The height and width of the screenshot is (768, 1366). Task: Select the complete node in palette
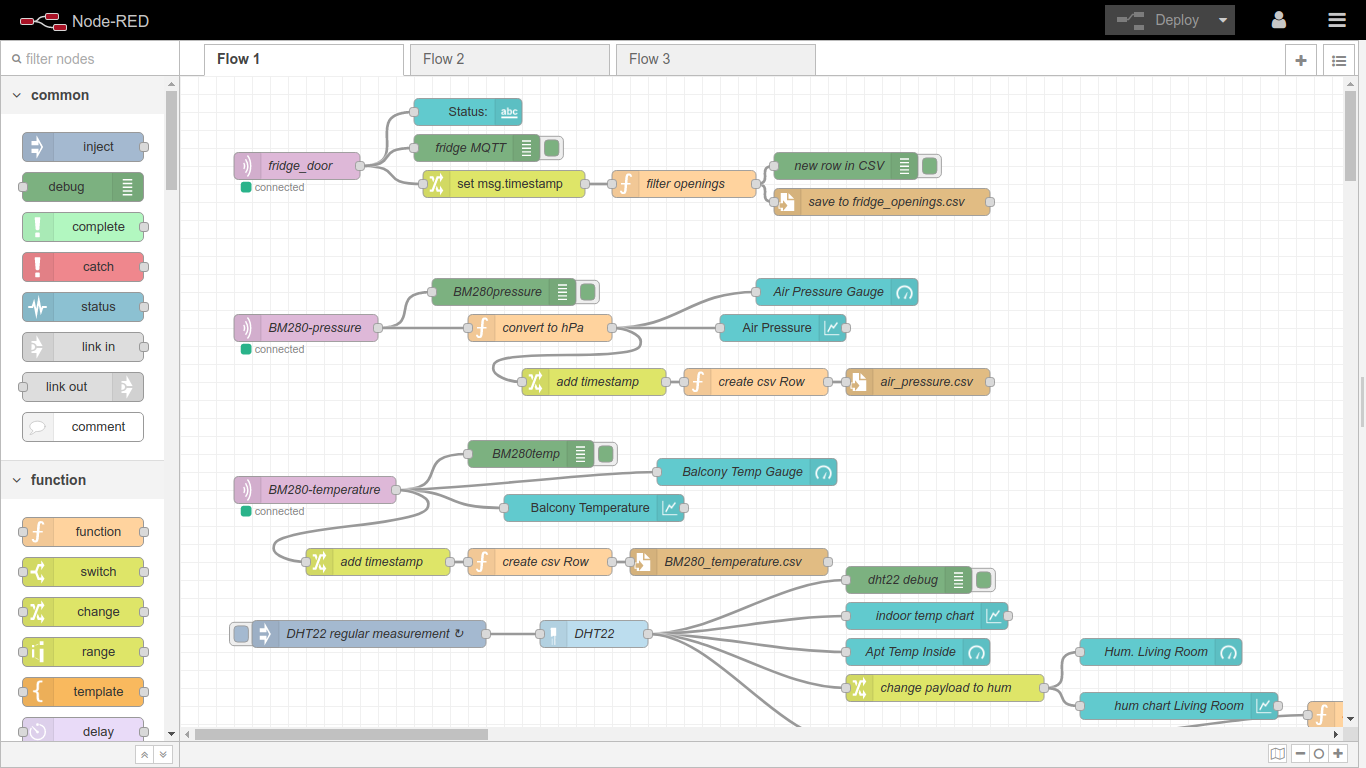coord(83,227)
